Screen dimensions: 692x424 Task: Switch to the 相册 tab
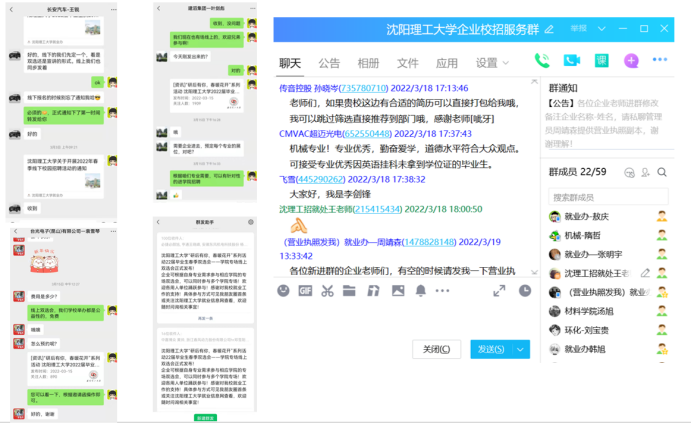(369, 63)
